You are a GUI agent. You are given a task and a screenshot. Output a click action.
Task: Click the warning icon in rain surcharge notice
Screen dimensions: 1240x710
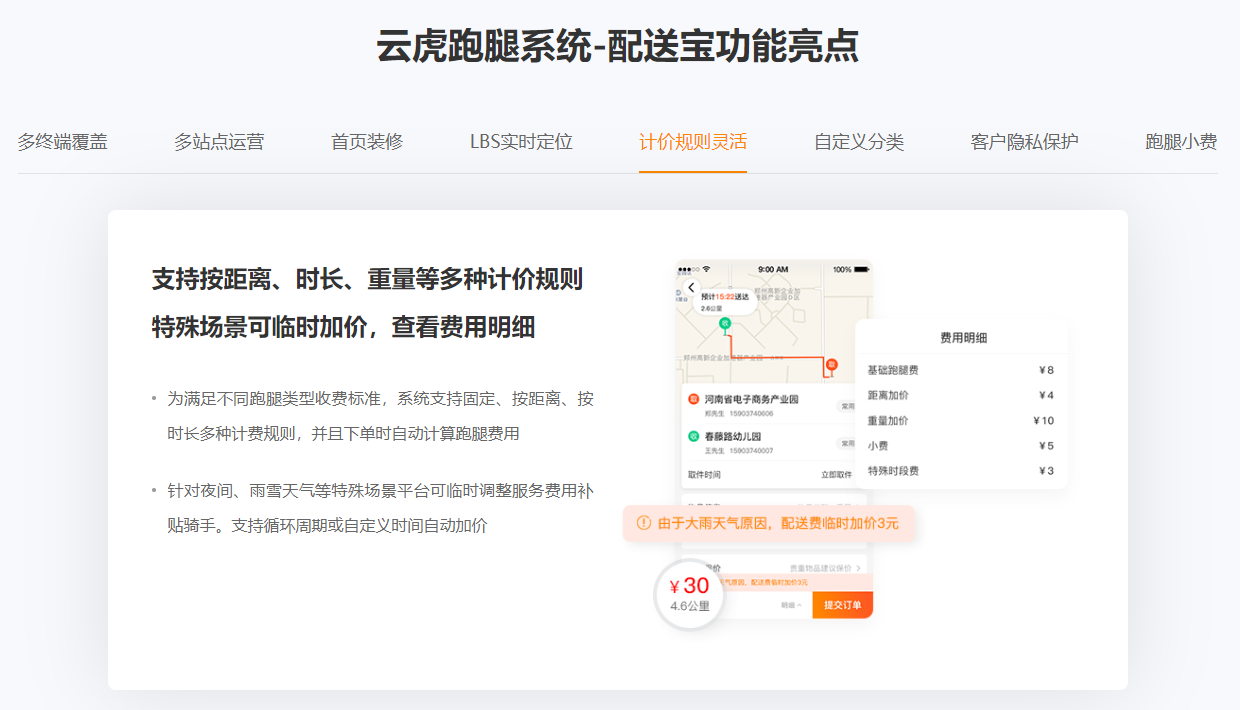643,523
